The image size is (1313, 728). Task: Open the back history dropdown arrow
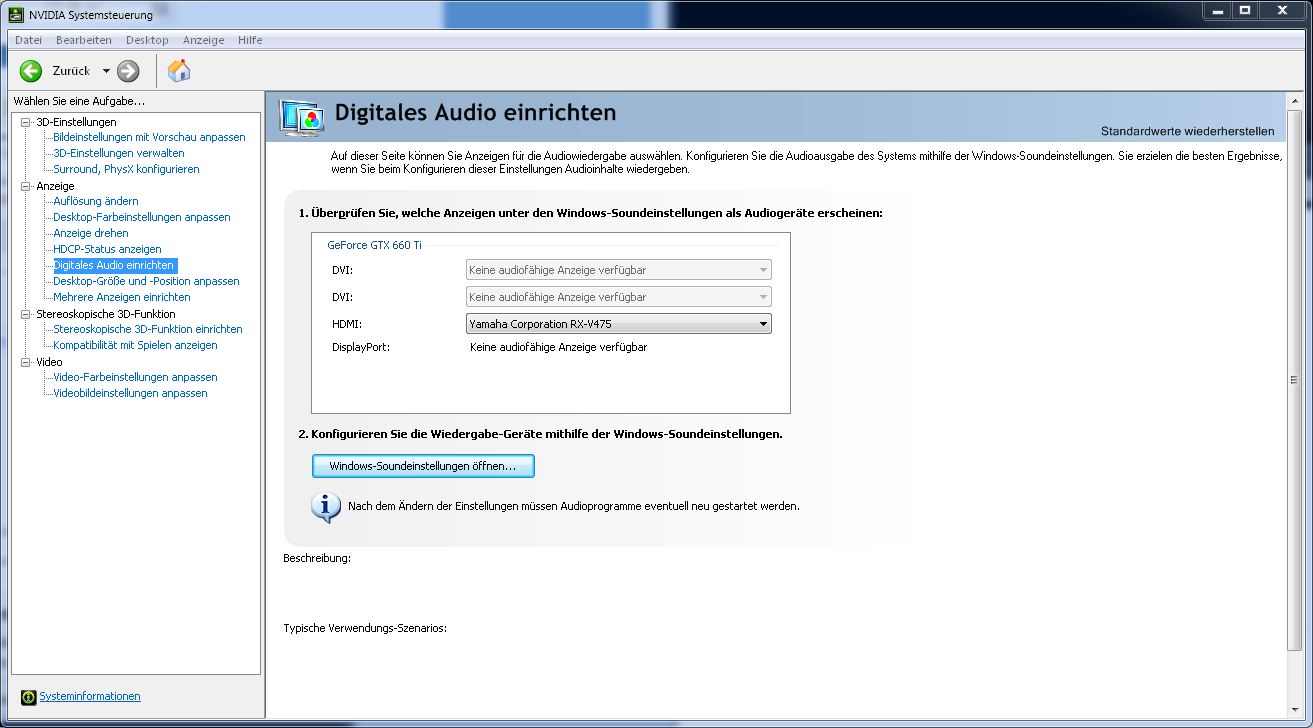(106, 71)
